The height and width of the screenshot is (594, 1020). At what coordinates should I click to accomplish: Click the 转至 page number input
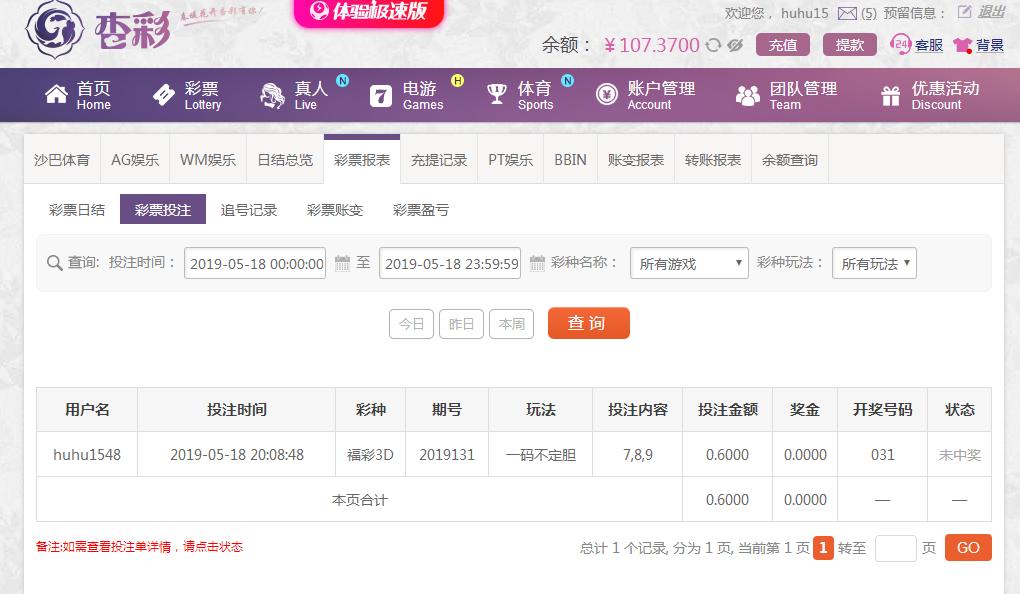pyautogui.click(x=896, y=548)
